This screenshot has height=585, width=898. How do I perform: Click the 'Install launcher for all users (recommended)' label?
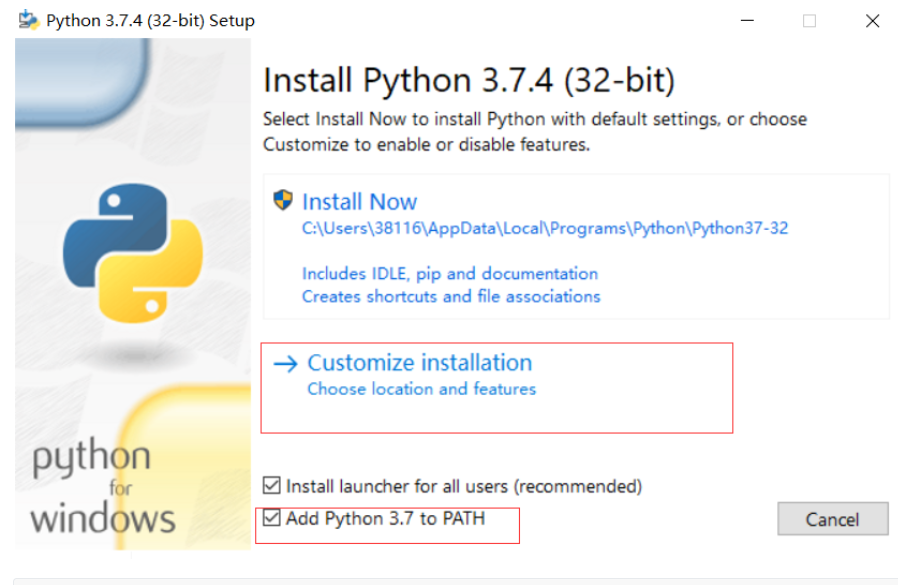(464, 486)
